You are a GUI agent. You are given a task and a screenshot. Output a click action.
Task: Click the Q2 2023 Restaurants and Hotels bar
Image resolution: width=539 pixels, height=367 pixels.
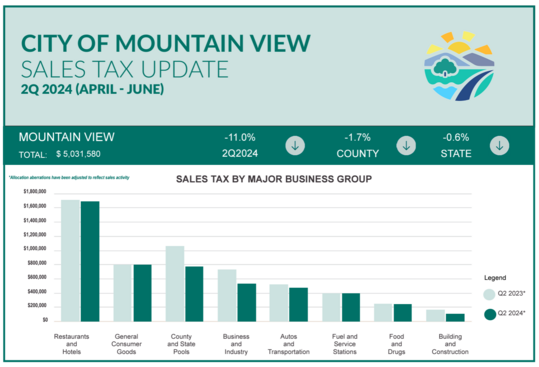pos(70,261)
